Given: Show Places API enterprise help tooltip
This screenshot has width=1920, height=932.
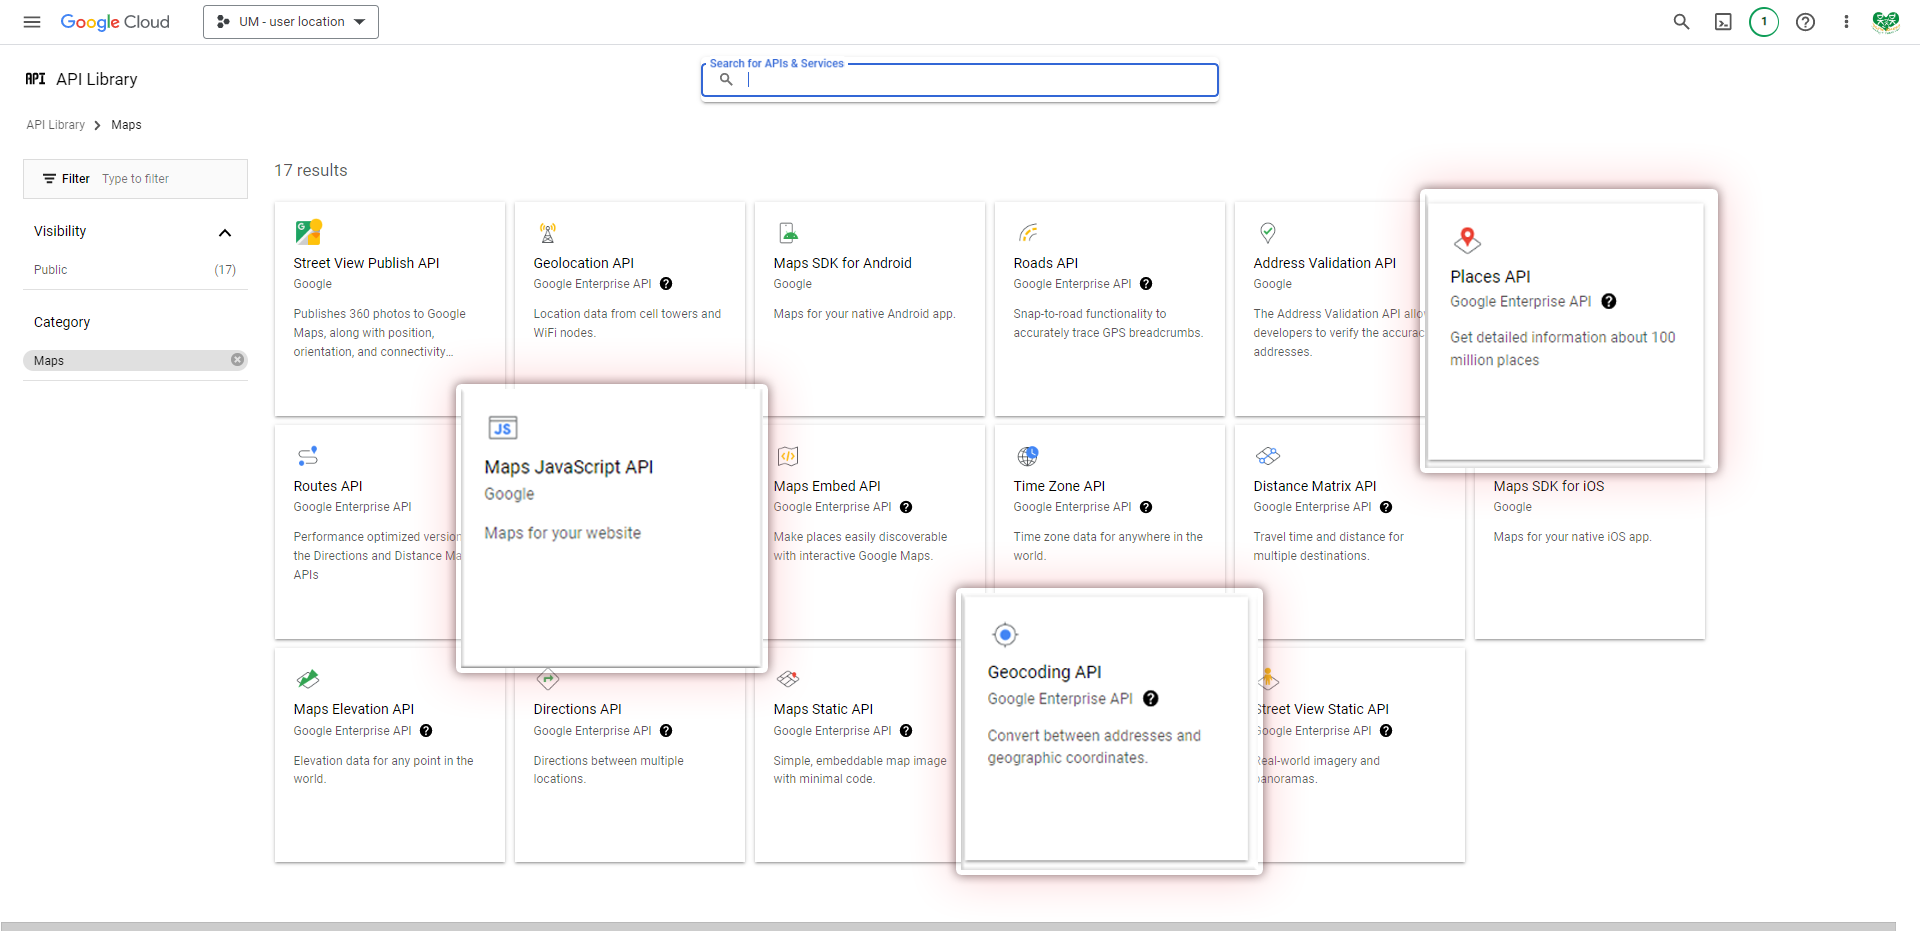Looking at the screenshot, I should coord(1609,301).
